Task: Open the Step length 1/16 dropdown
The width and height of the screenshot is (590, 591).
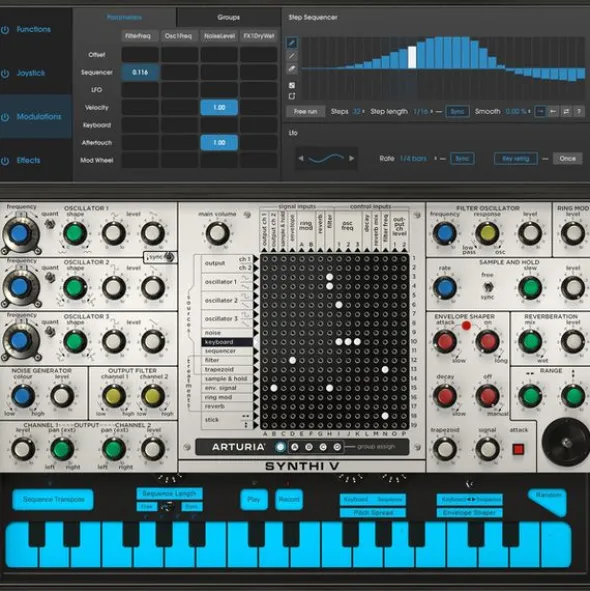Action: tap(423, 112)
